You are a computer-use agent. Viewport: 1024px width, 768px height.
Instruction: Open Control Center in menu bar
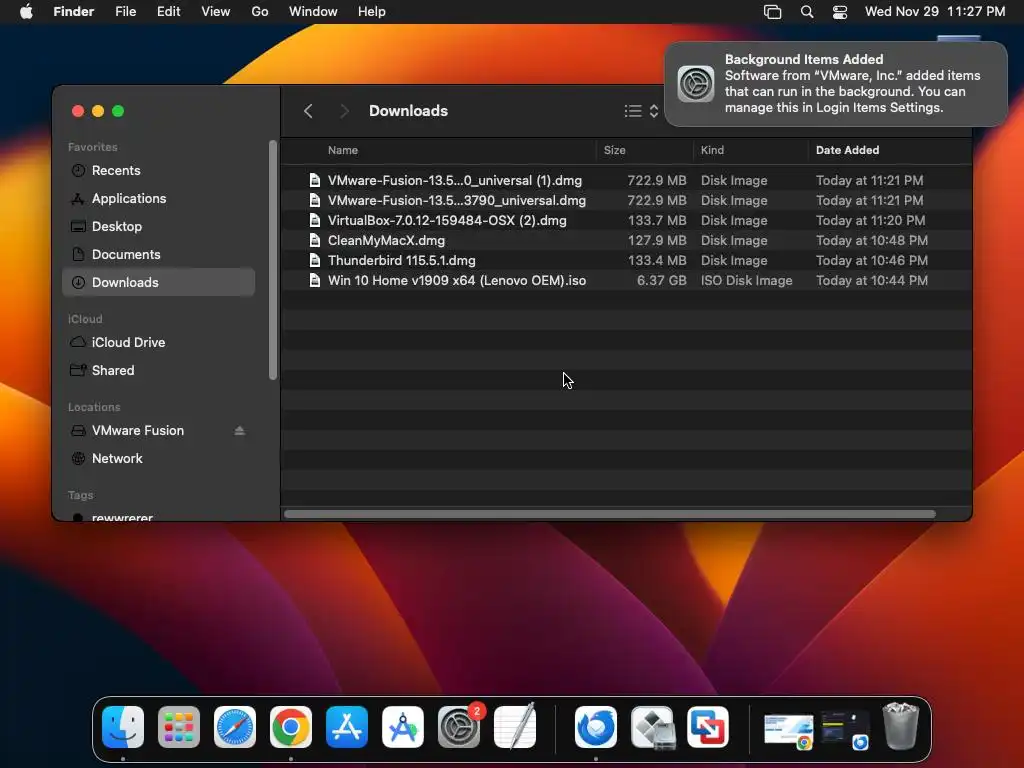point(840,12)
